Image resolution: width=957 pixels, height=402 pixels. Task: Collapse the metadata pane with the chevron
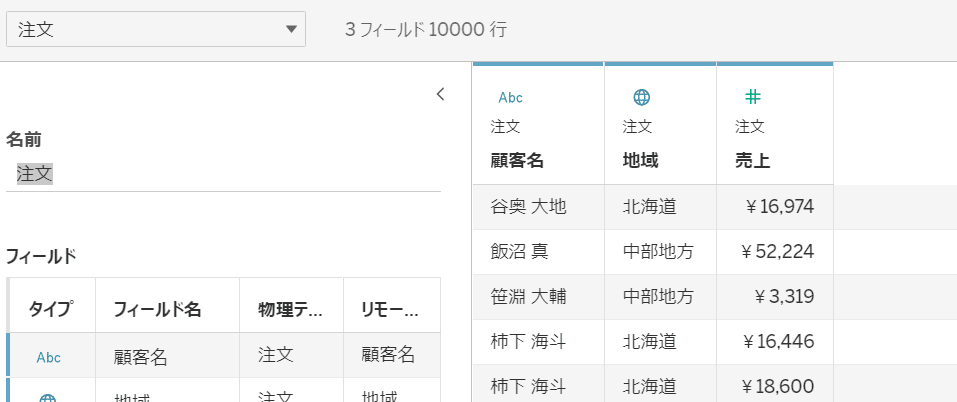click(441, 94)
